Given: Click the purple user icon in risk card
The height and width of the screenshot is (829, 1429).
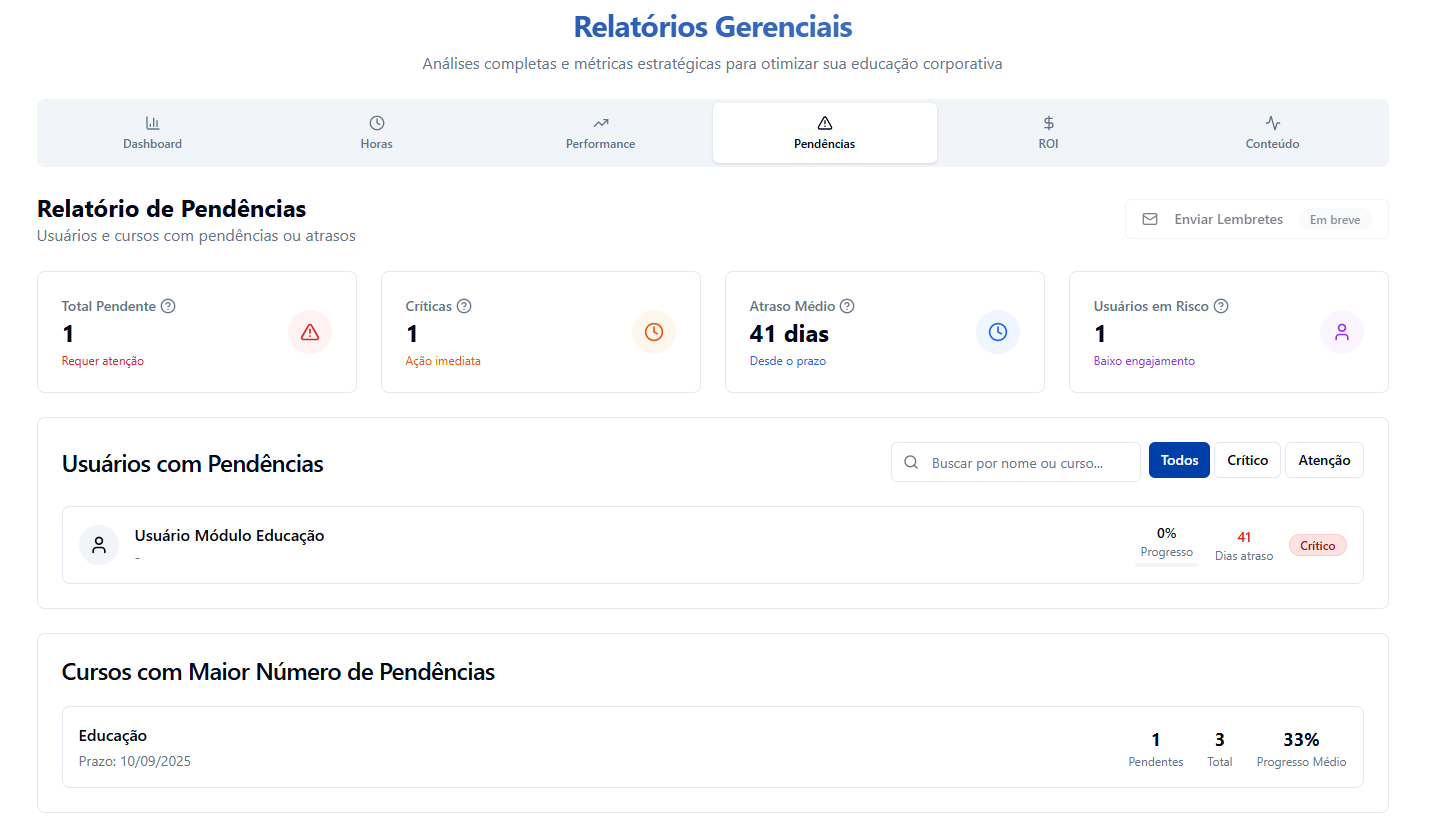Looking at the screenshot, I should 1342,332.
